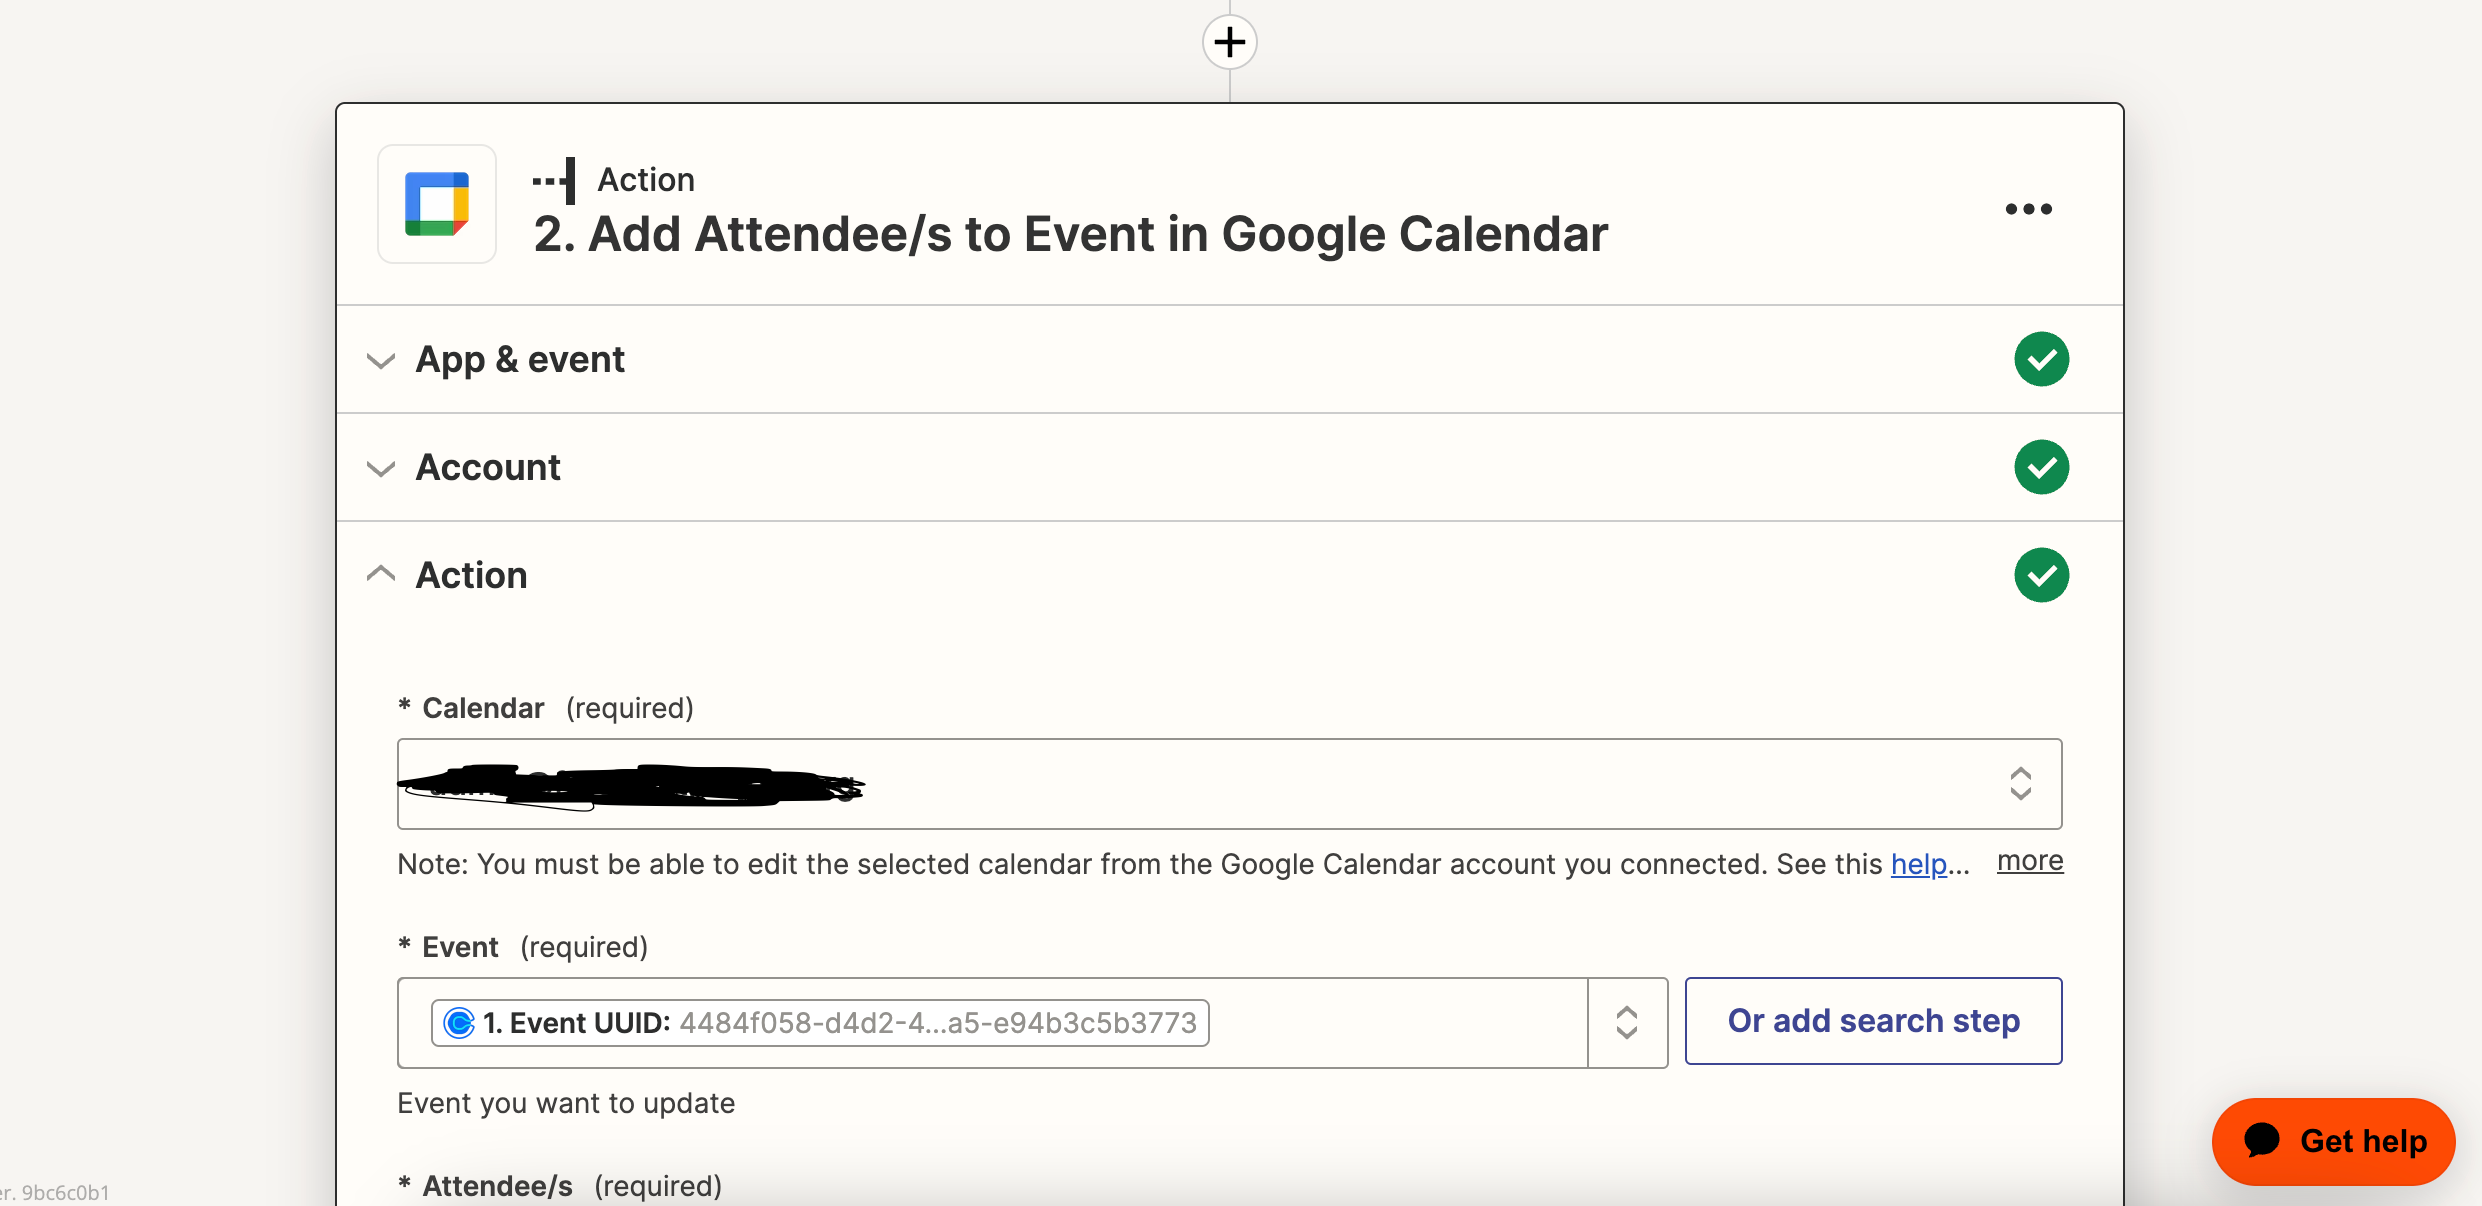Show more of the calendar note
2482x1206 pixels.
pos(2030,861)
